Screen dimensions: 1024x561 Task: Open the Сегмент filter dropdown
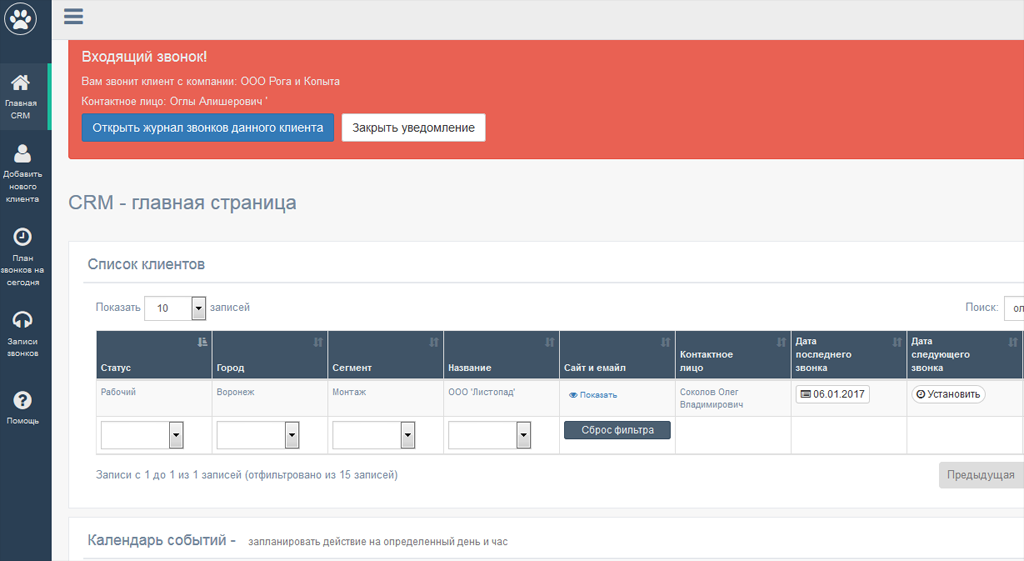pos(374,435)
